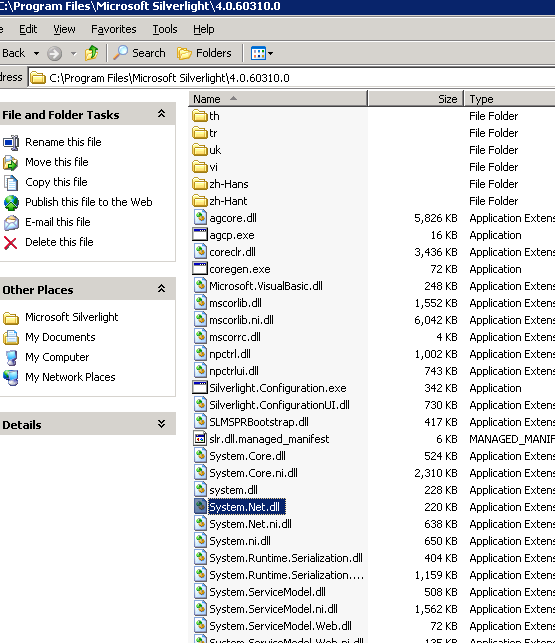Select the npctrlui.dll file name

tap(234, 371)
